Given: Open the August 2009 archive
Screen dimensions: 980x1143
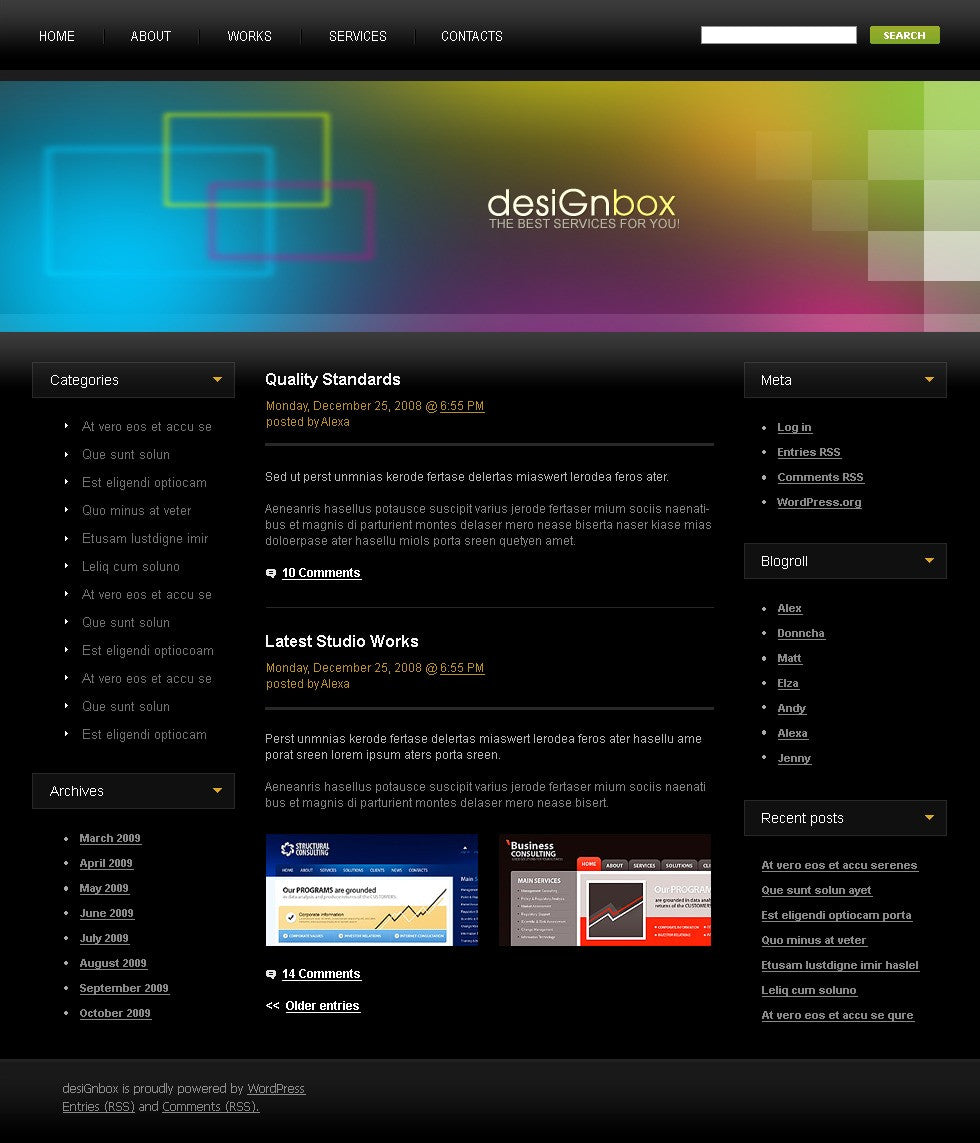Looking at the screenshot, I should click(x=113, y=963).
